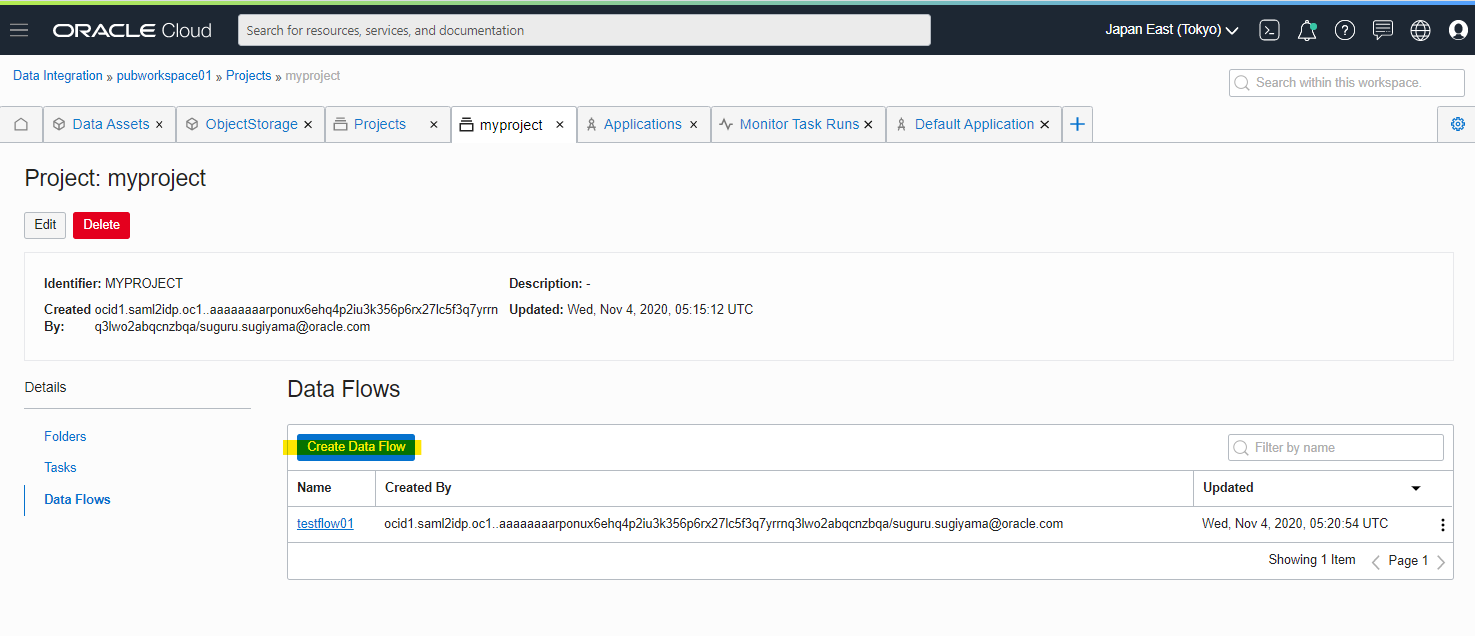The width and height of the screenshot is (1475, 636).
Task: Toggle the Updated column sort arrow
Action: pos(1416,489)
